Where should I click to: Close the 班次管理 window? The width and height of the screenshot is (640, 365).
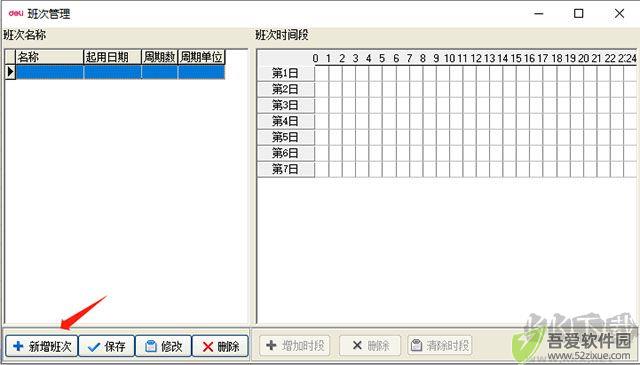pos(619,13)
